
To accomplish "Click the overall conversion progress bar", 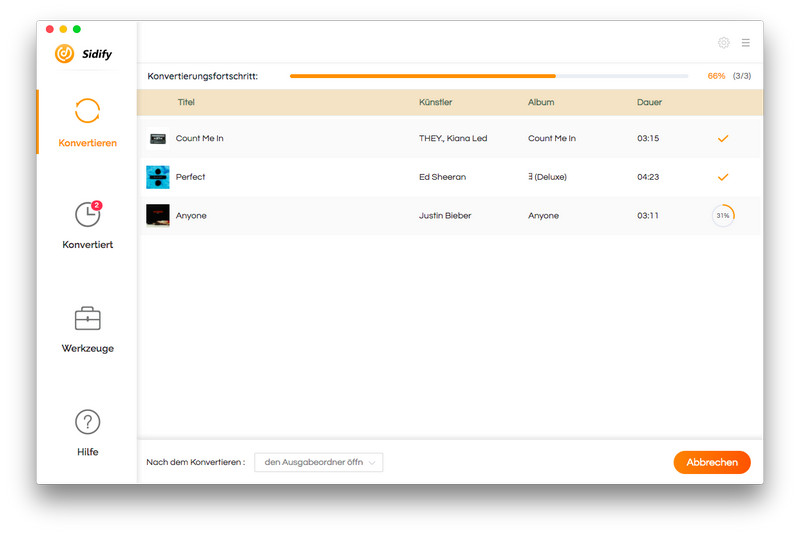I will pos(489,76).
